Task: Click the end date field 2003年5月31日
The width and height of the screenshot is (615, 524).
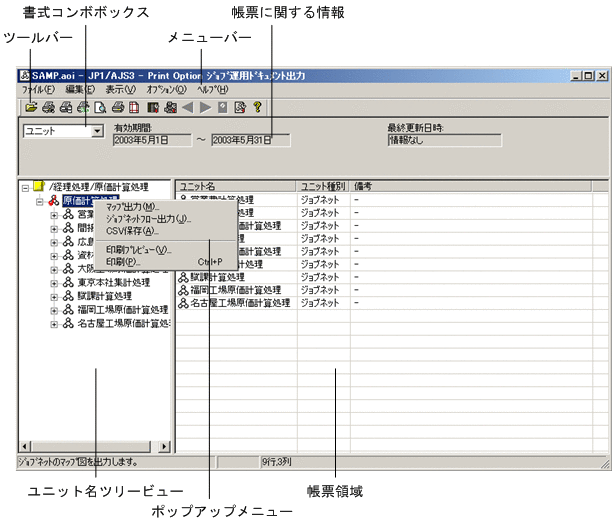Action: (251, 140)
